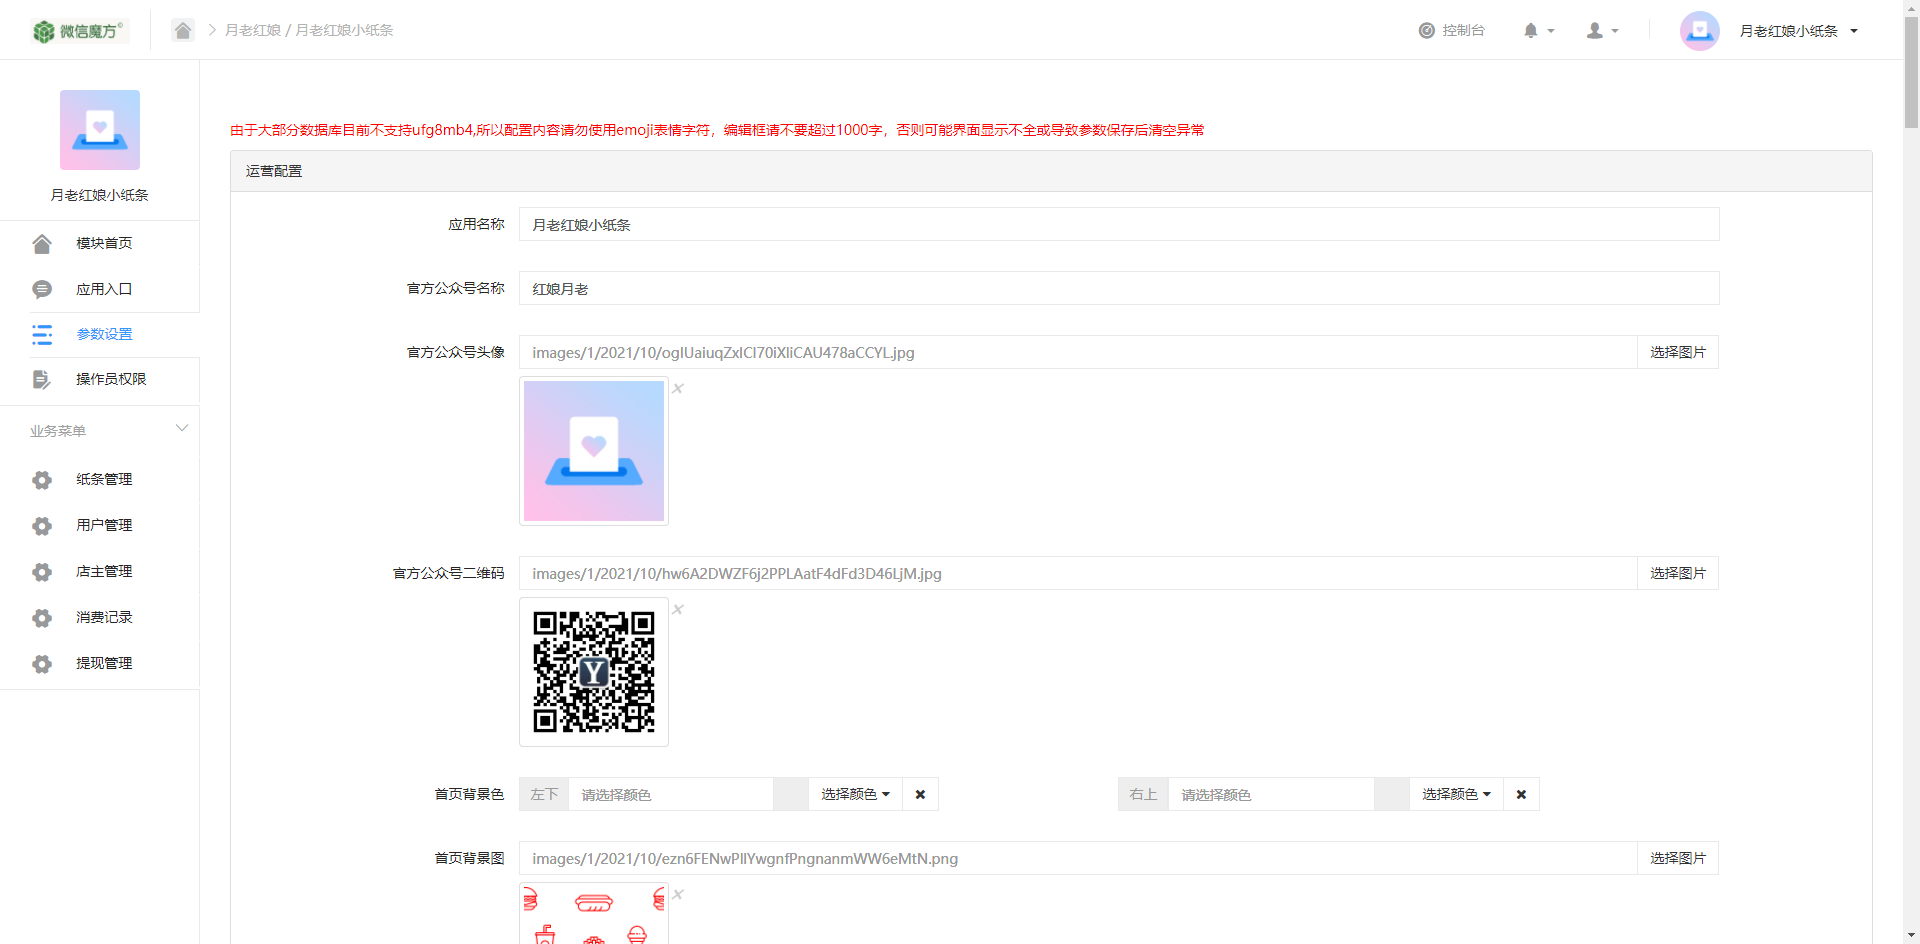Click the 公众号头像 preview thumbnail
1920x944 pixels.
(x=594, y=451)
